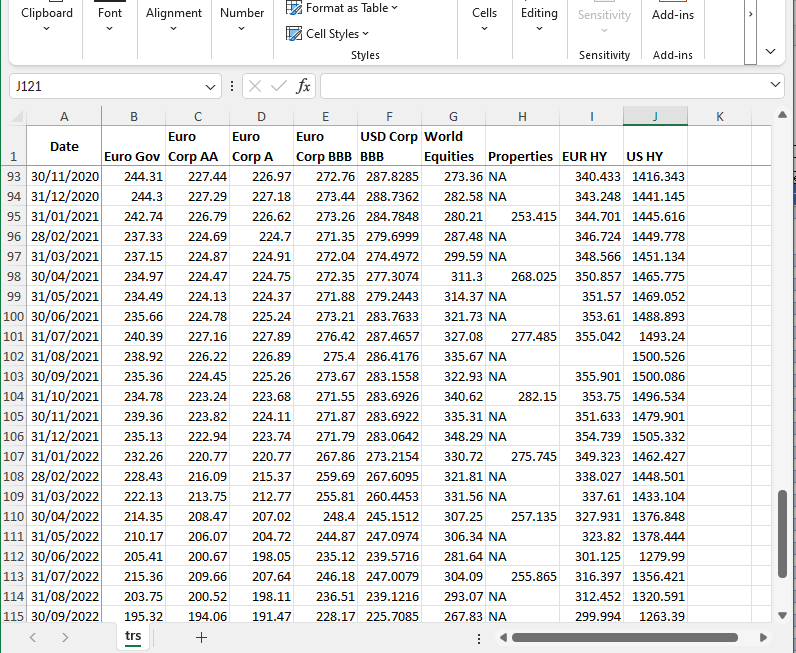
Task: Click the cell with value 355.042
Action: (591, 337)
